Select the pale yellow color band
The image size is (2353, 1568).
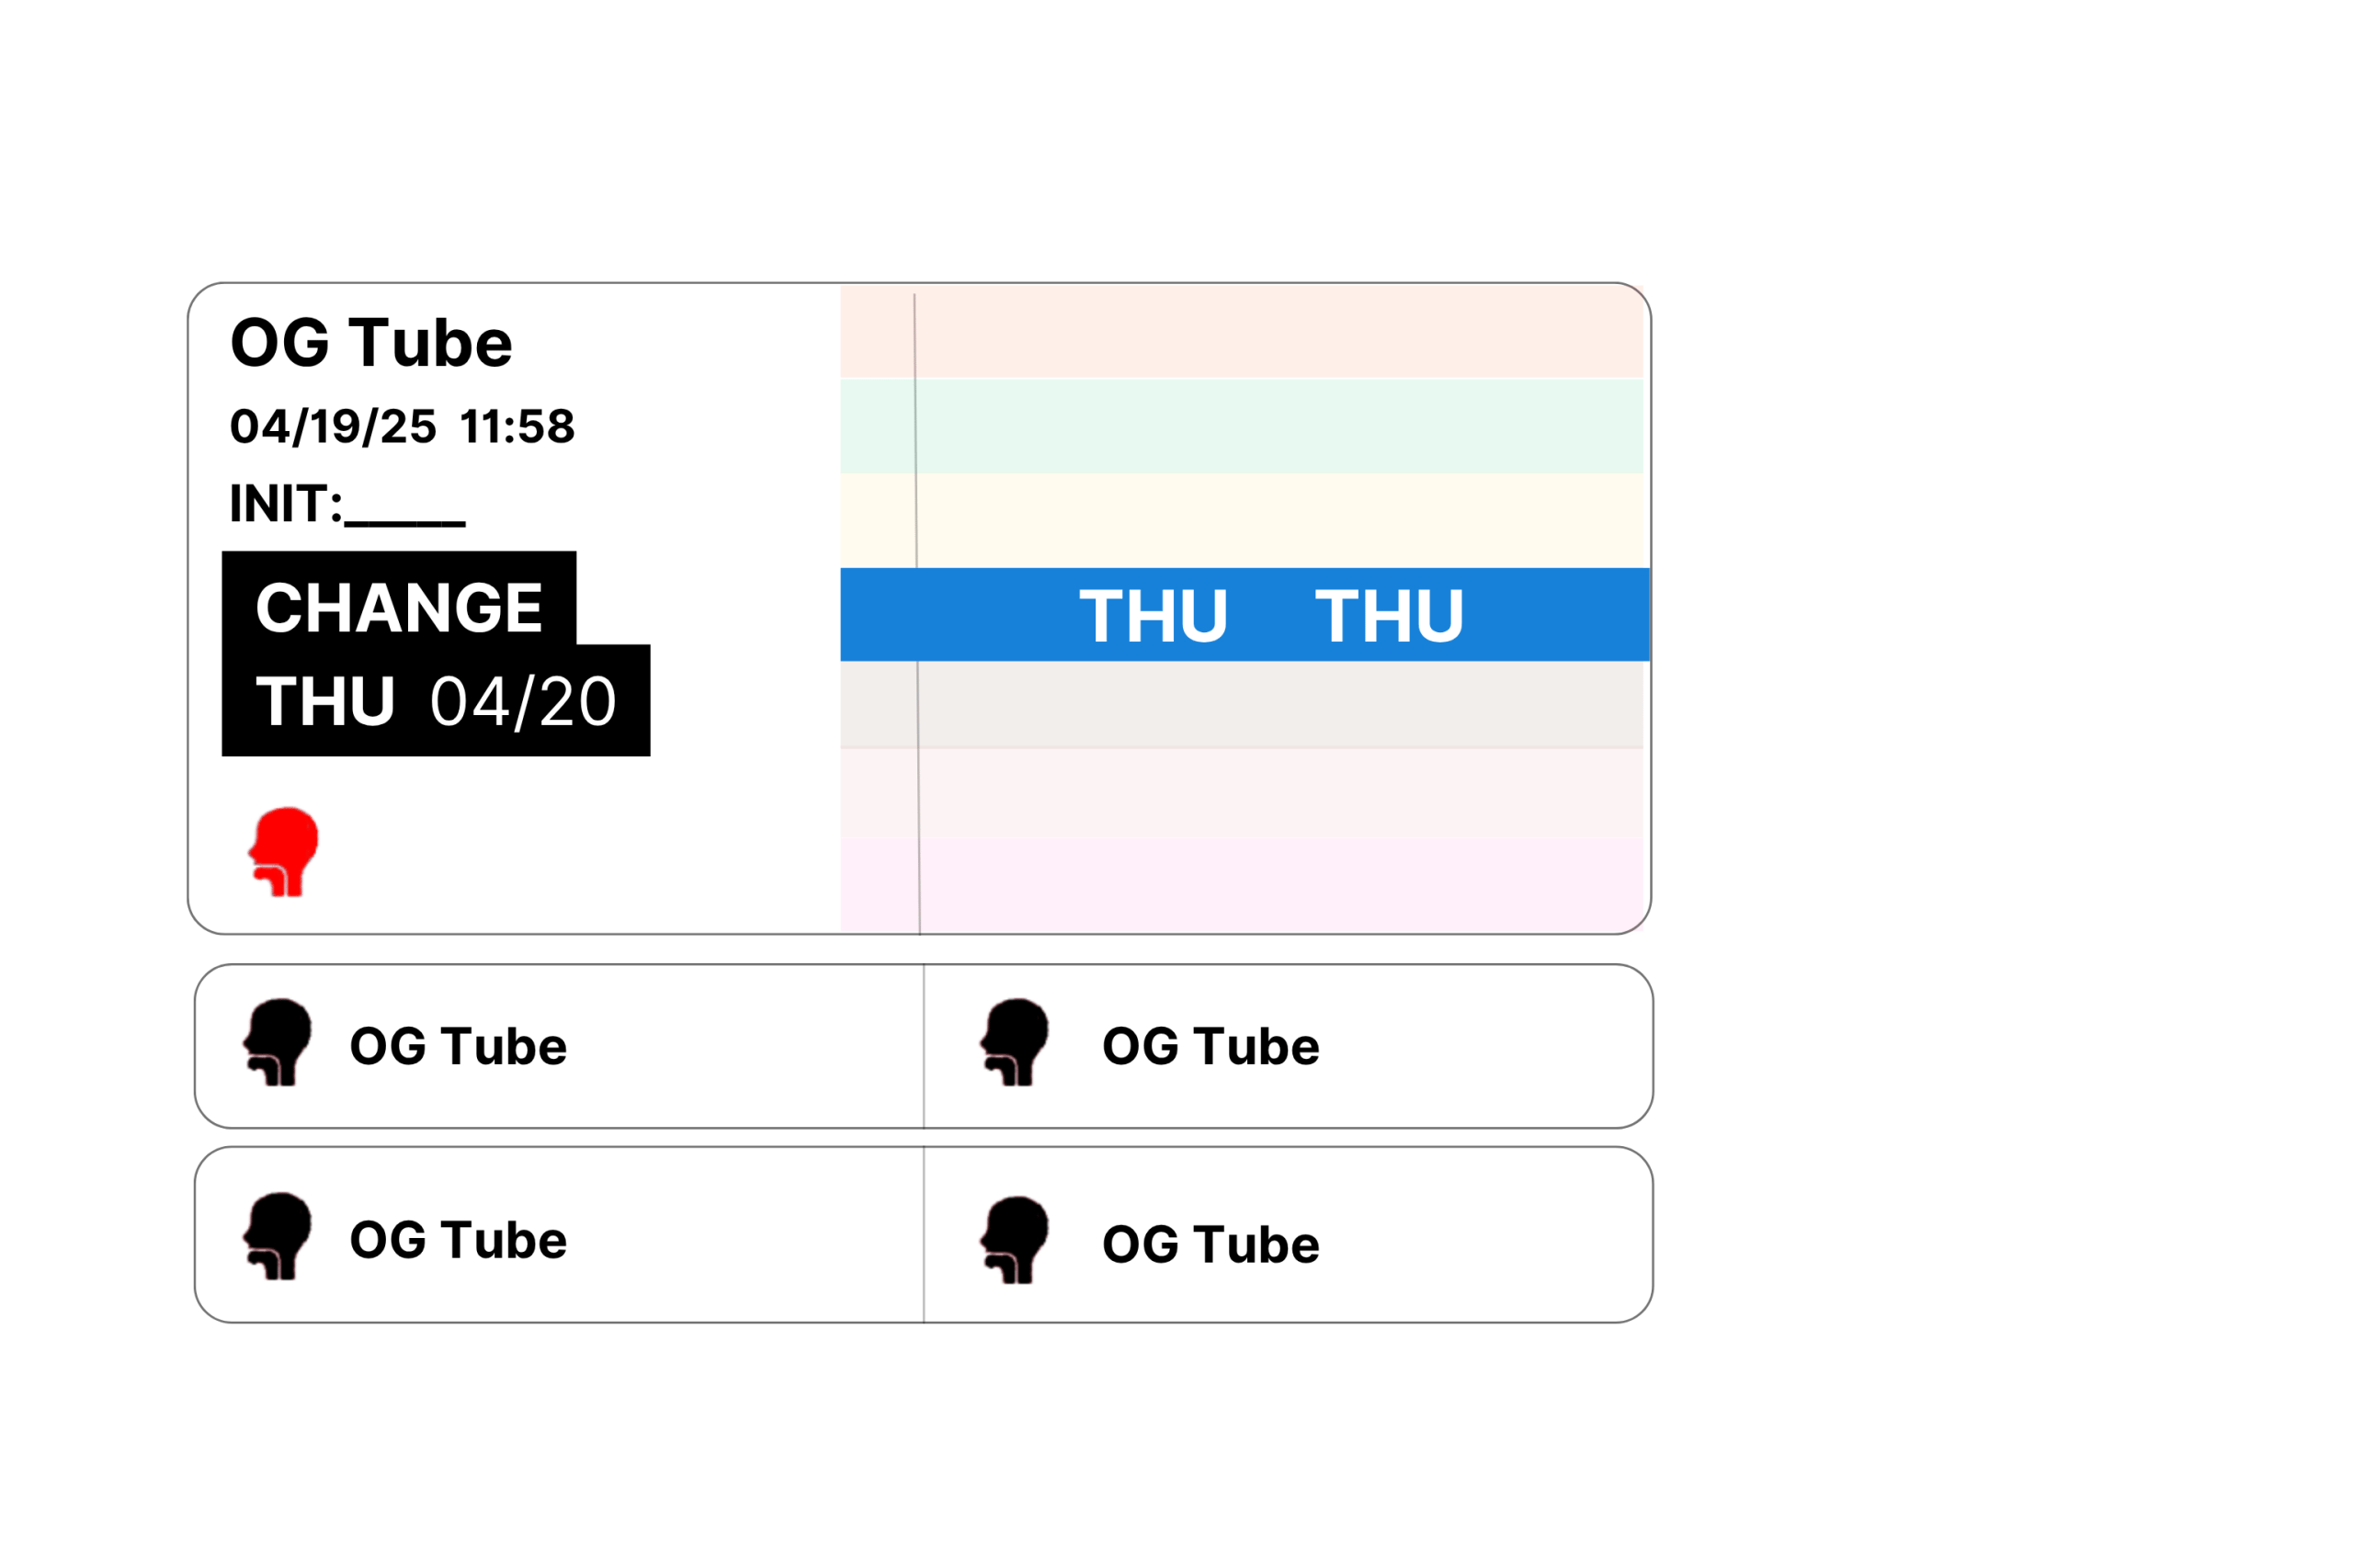pos(1241,520)
